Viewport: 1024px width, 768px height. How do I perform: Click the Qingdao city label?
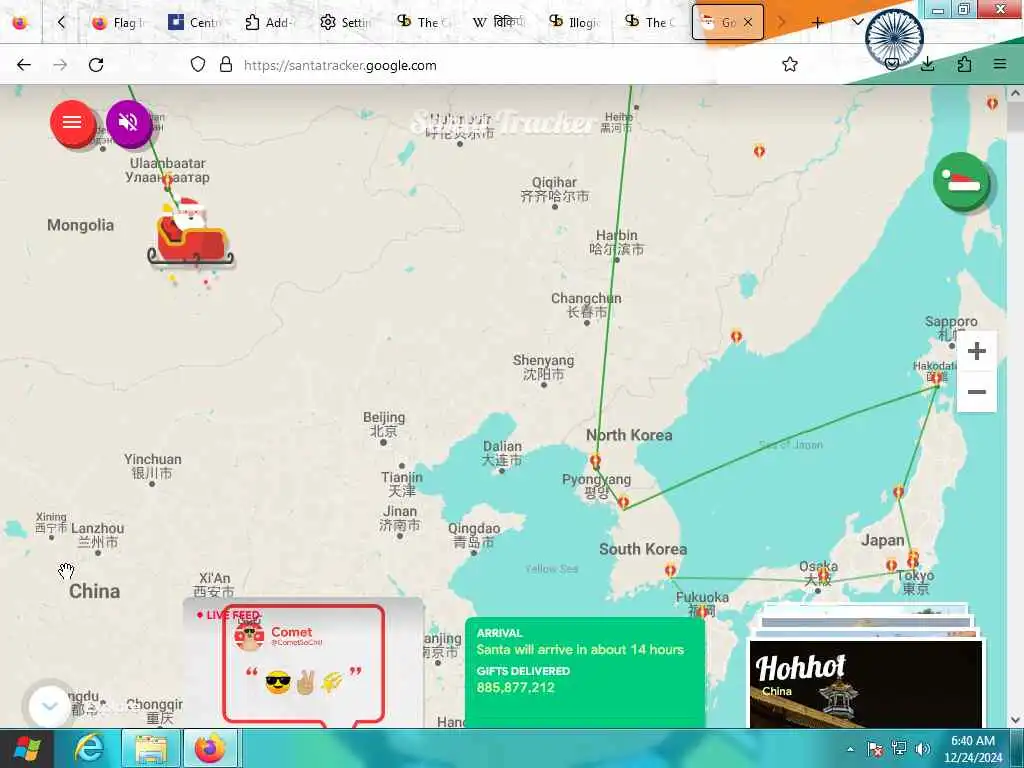point(474,535)
